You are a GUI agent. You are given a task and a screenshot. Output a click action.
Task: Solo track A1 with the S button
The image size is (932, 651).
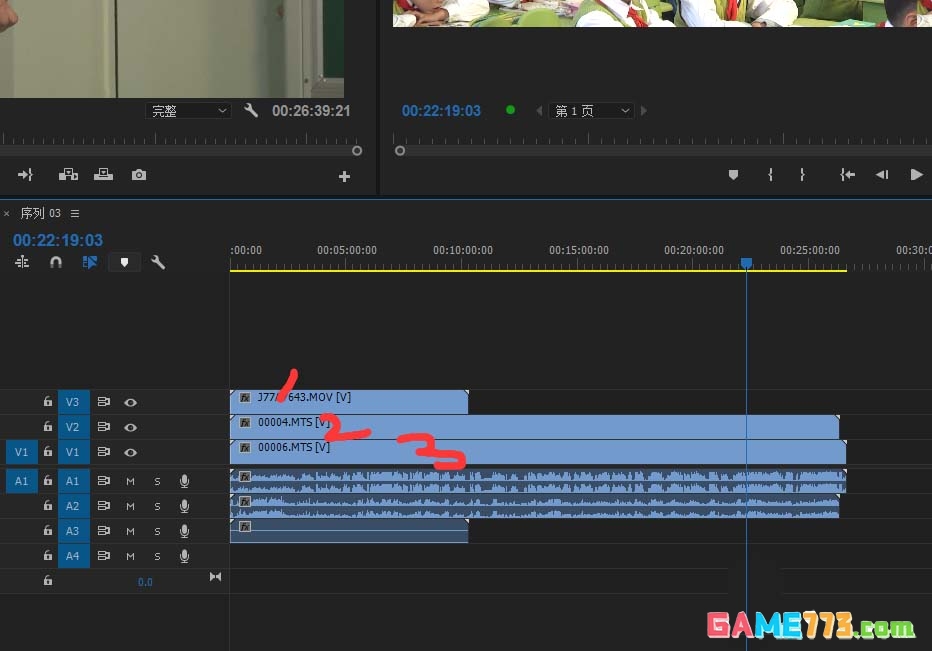pos(158,481)
